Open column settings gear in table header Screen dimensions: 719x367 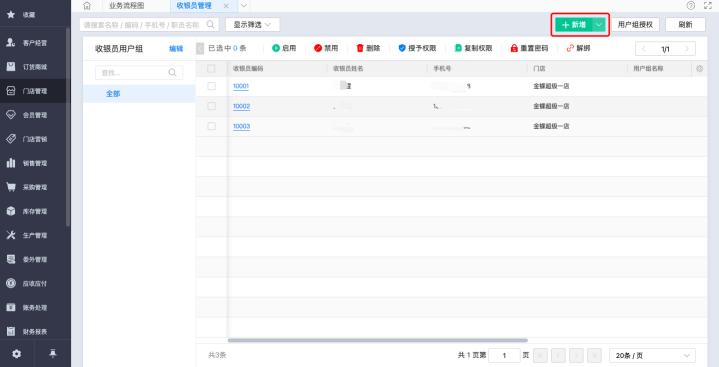click(x=699, y=68)
